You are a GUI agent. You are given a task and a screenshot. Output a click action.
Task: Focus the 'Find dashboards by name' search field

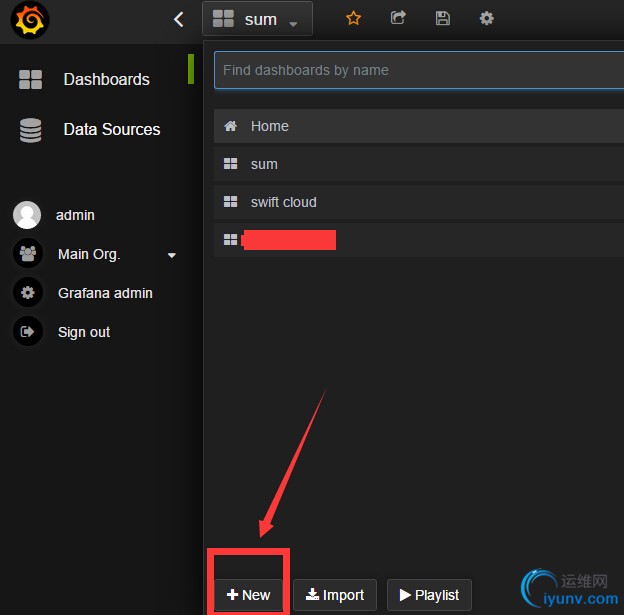click(419, 70)
